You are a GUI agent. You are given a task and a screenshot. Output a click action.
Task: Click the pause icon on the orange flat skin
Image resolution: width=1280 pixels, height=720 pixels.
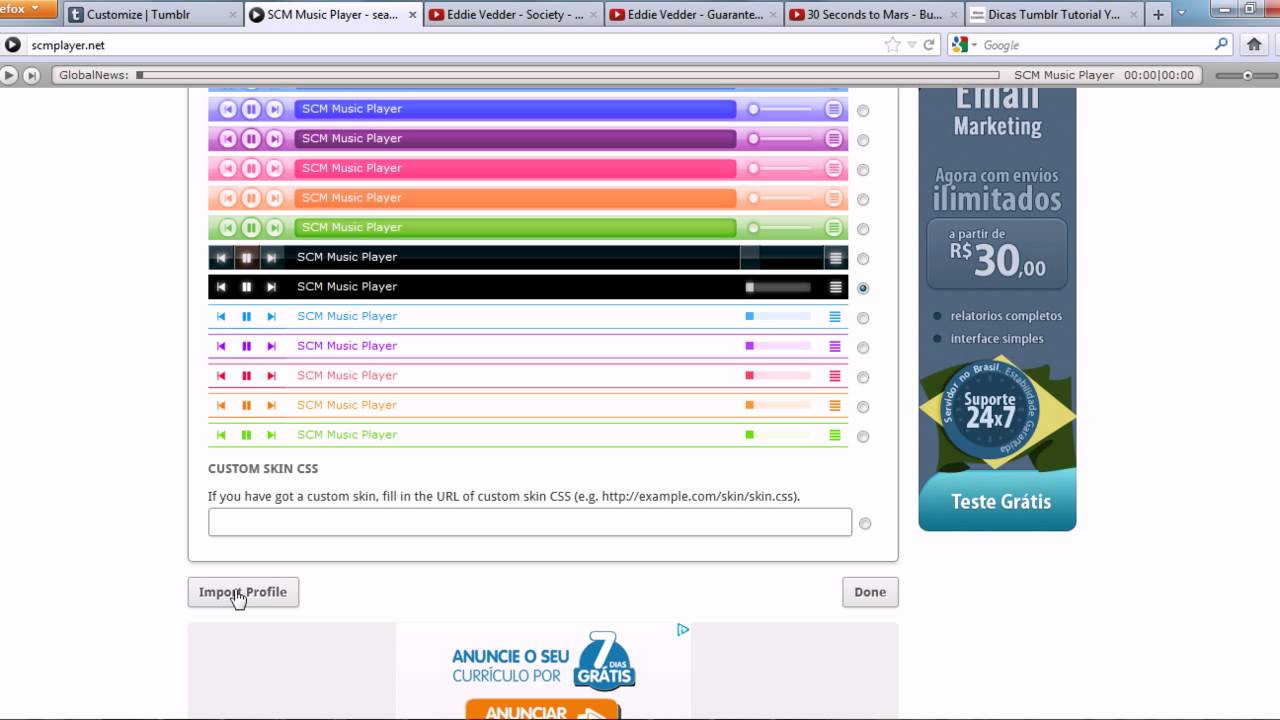pos(246,405)
